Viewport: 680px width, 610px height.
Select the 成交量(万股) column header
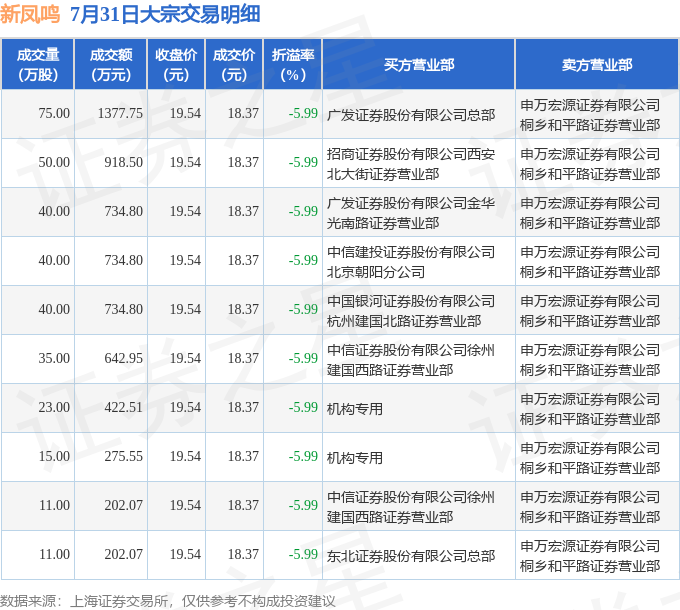pyautogui.click(x=38, y=65)
